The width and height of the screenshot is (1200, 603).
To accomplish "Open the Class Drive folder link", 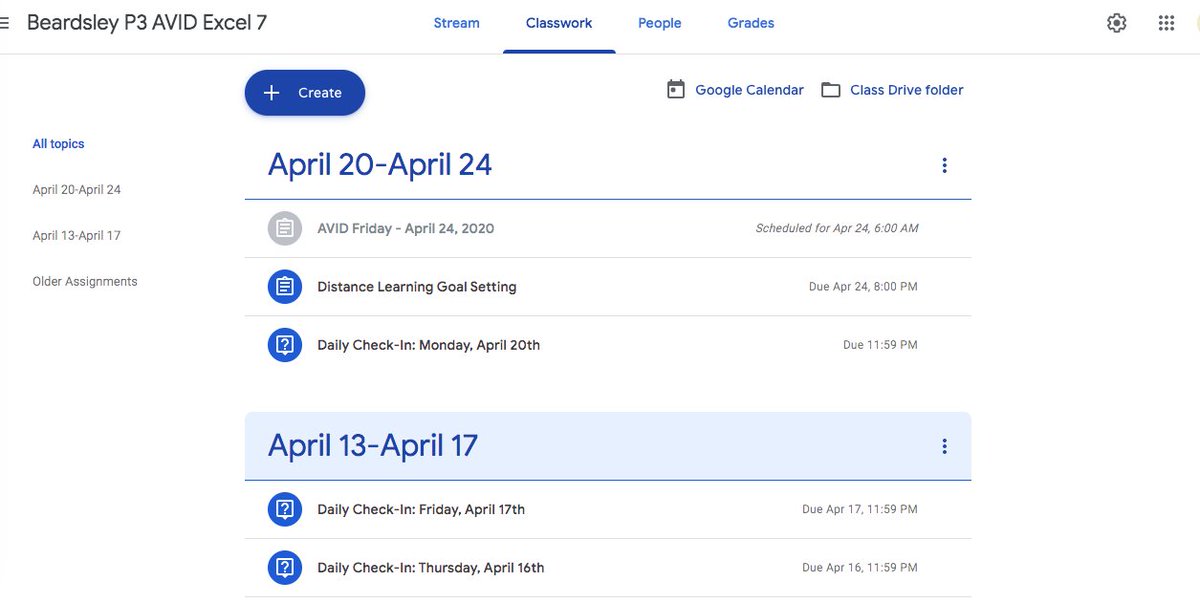I will (907, 90).
